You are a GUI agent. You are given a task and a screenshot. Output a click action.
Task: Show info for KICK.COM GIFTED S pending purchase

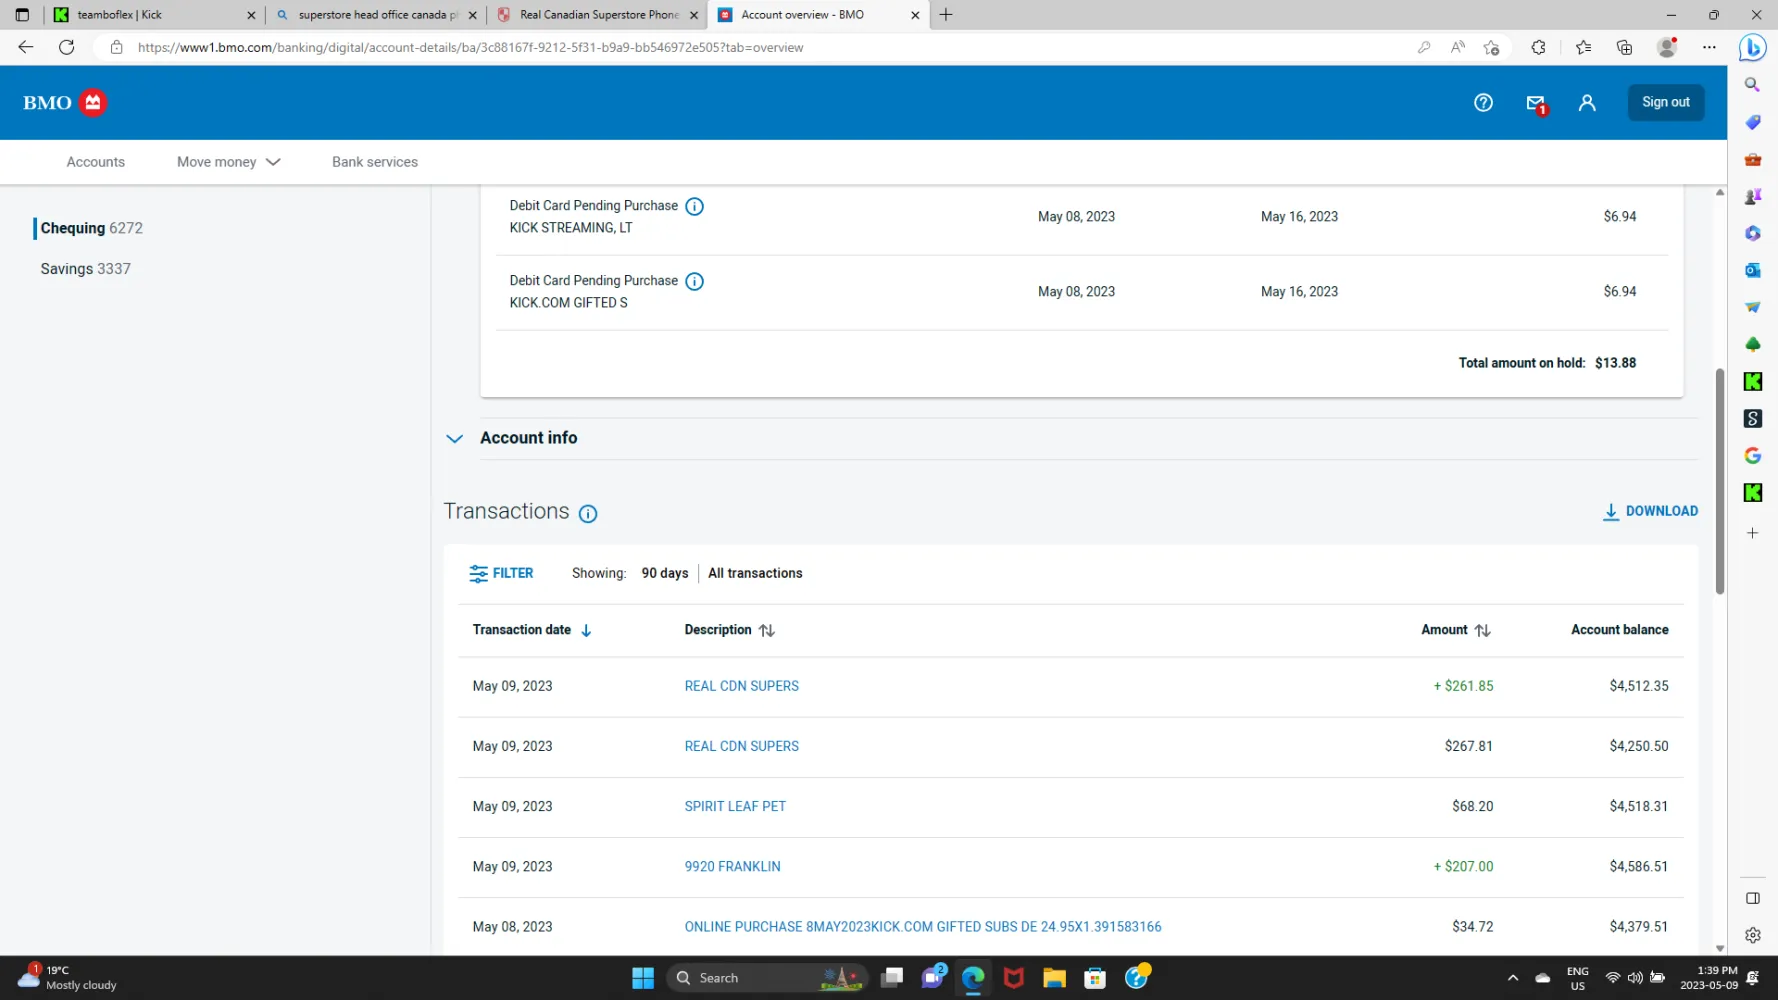(694, 281)
